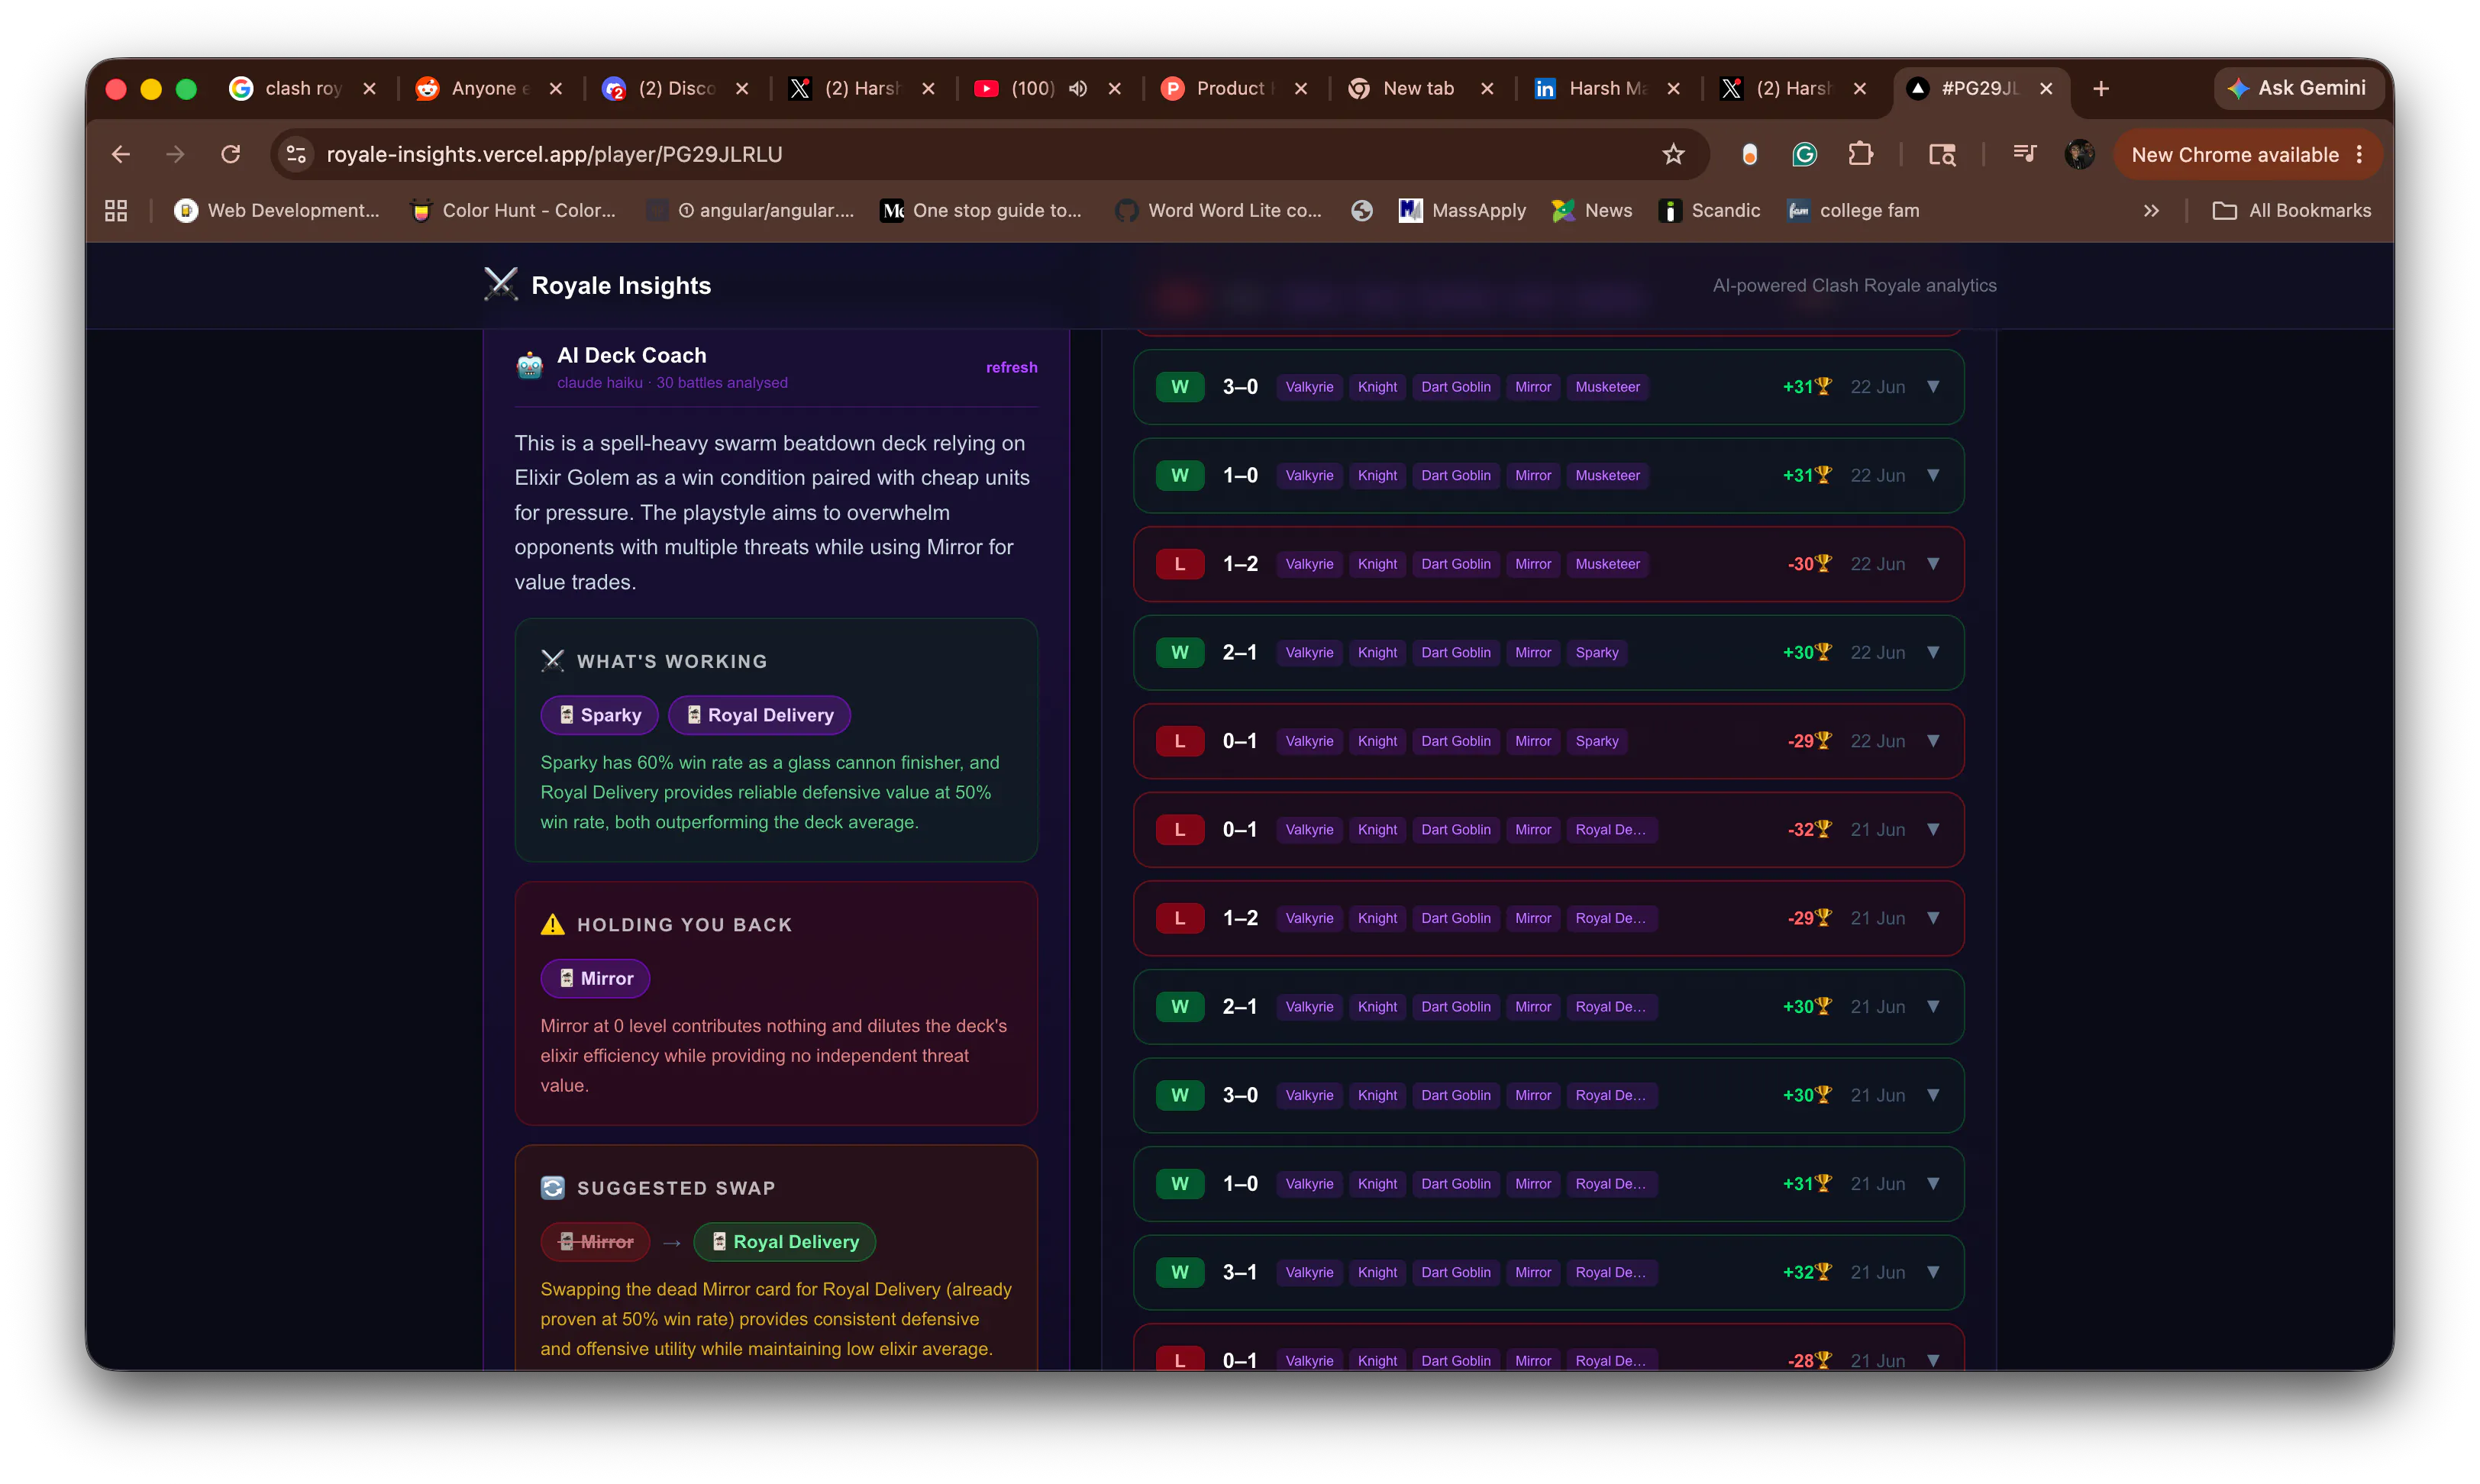The height and width of the screenshot is (1484, 2480).
Task: Open a new tab with the plus button
Action: point(2101,88)
